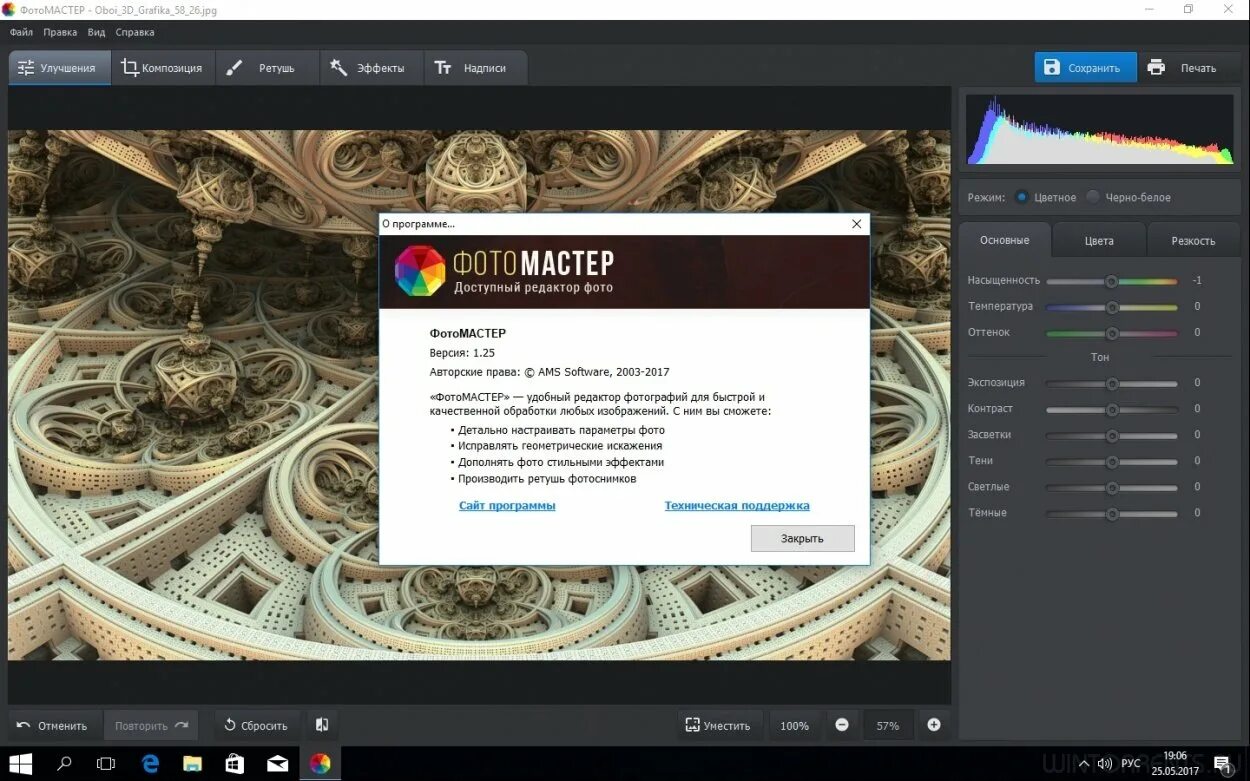Open the Надписи tab

(x=474, y=68)
